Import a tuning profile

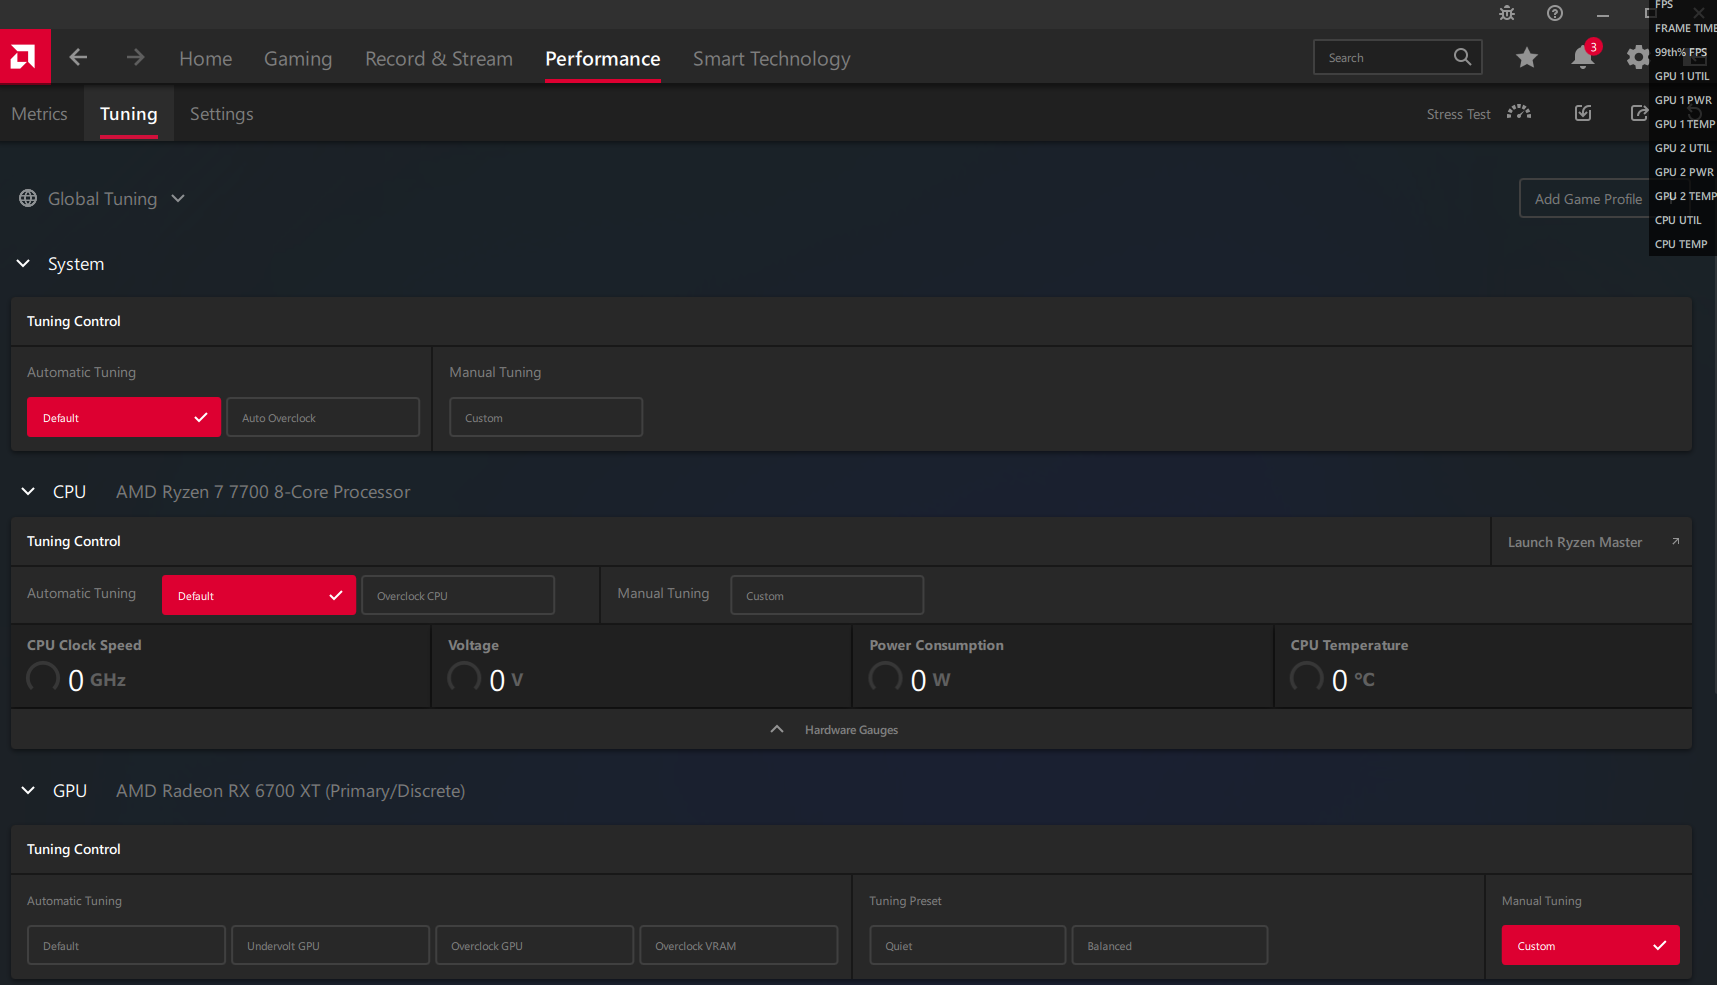[1583, 113]
